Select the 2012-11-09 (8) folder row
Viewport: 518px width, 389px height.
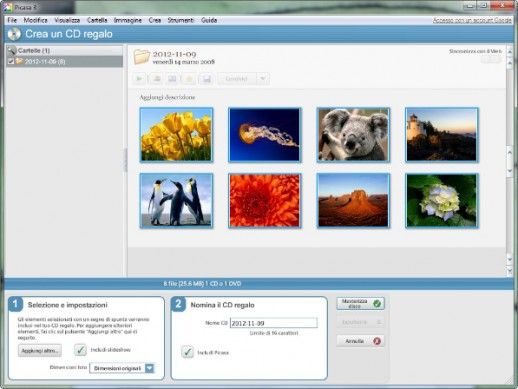[64, 61]
